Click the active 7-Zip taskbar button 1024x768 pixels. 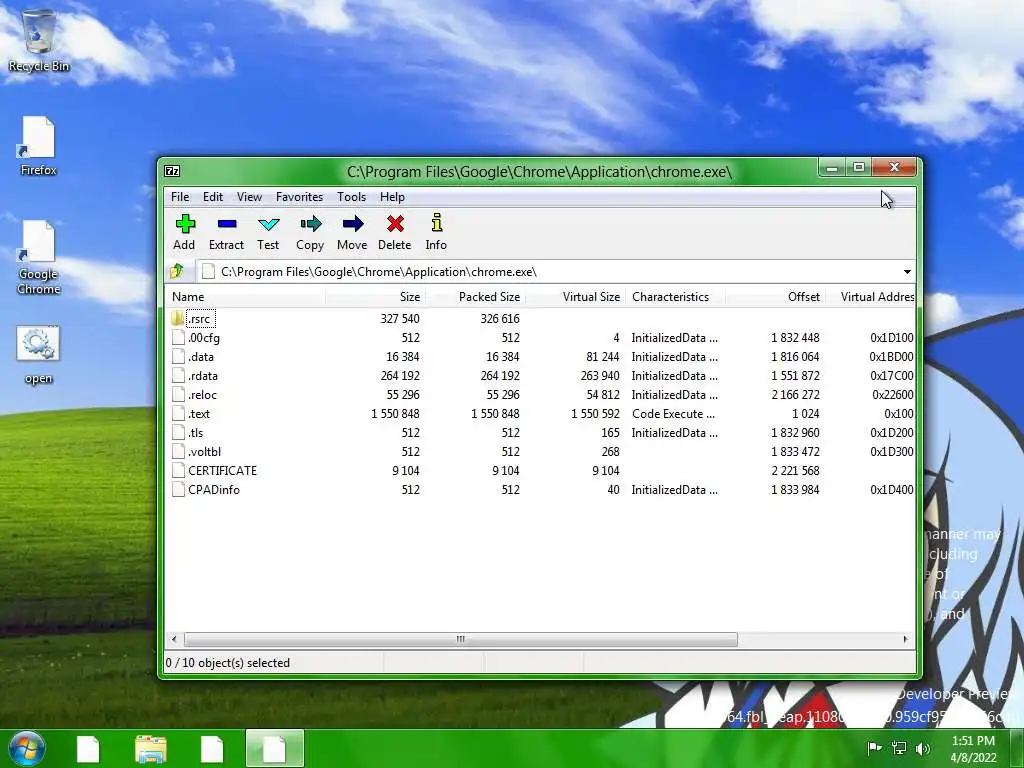tap(275, 748)
